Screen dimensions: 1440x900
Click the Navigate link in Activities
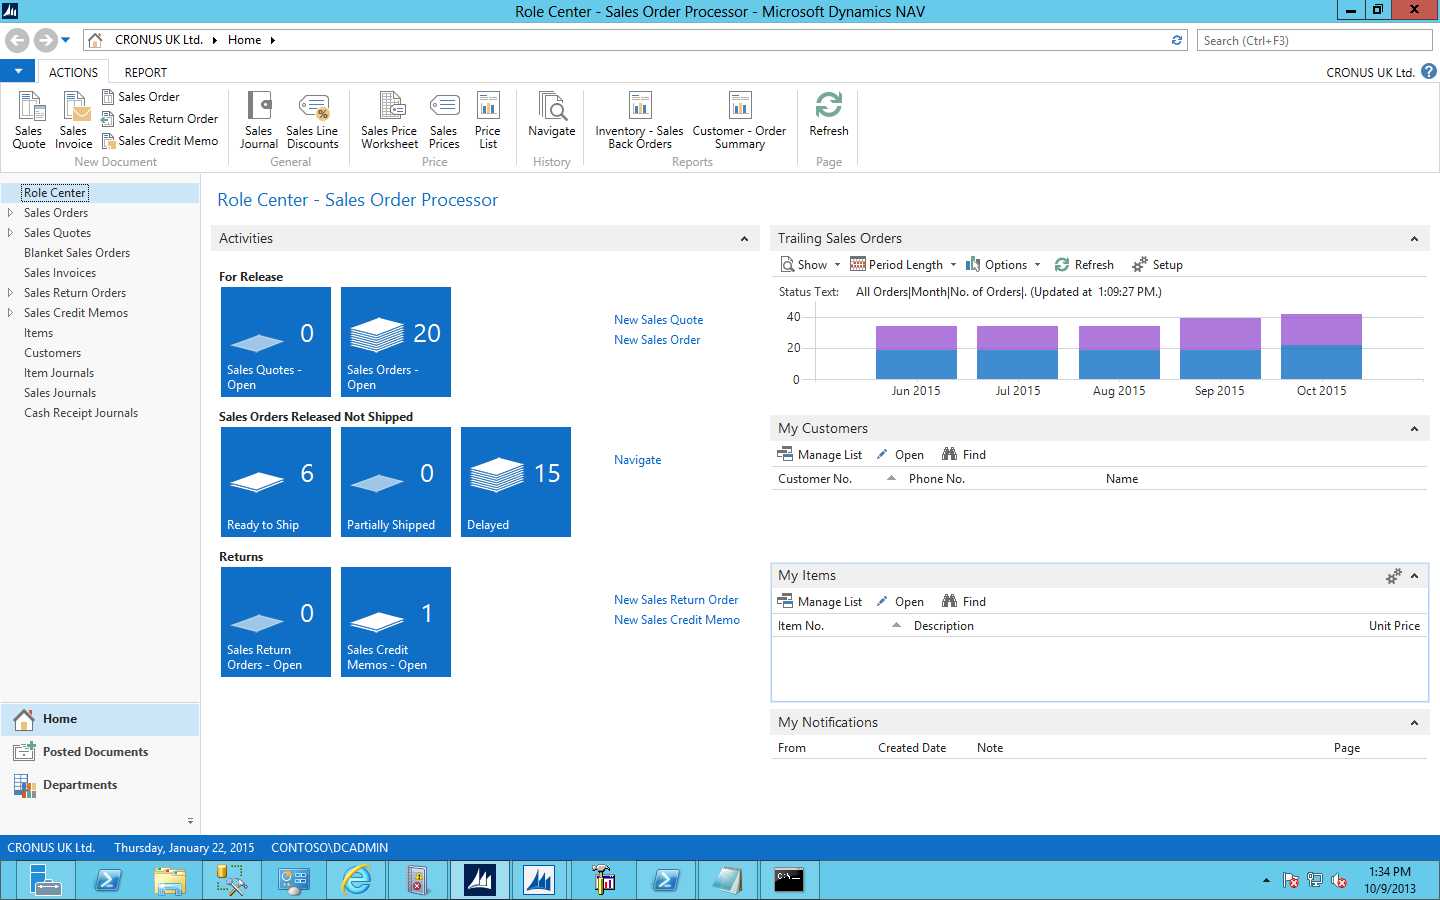(x=638, y=460)
